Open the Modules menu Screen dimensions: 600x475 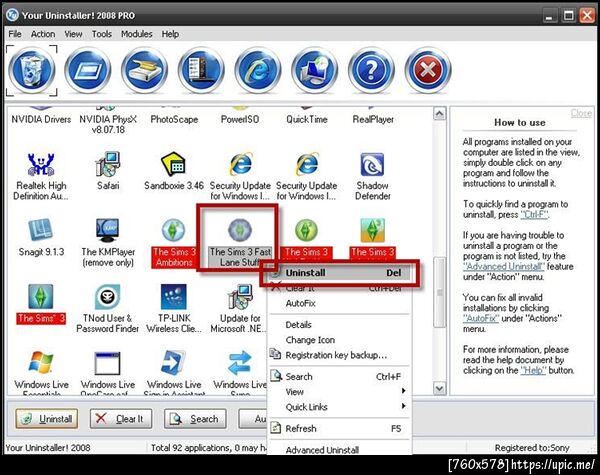[137, 34]
